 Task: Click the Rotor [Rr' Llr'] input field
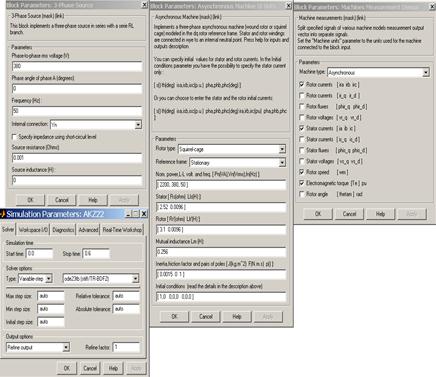pyautogui.click(x=221, y=229)
